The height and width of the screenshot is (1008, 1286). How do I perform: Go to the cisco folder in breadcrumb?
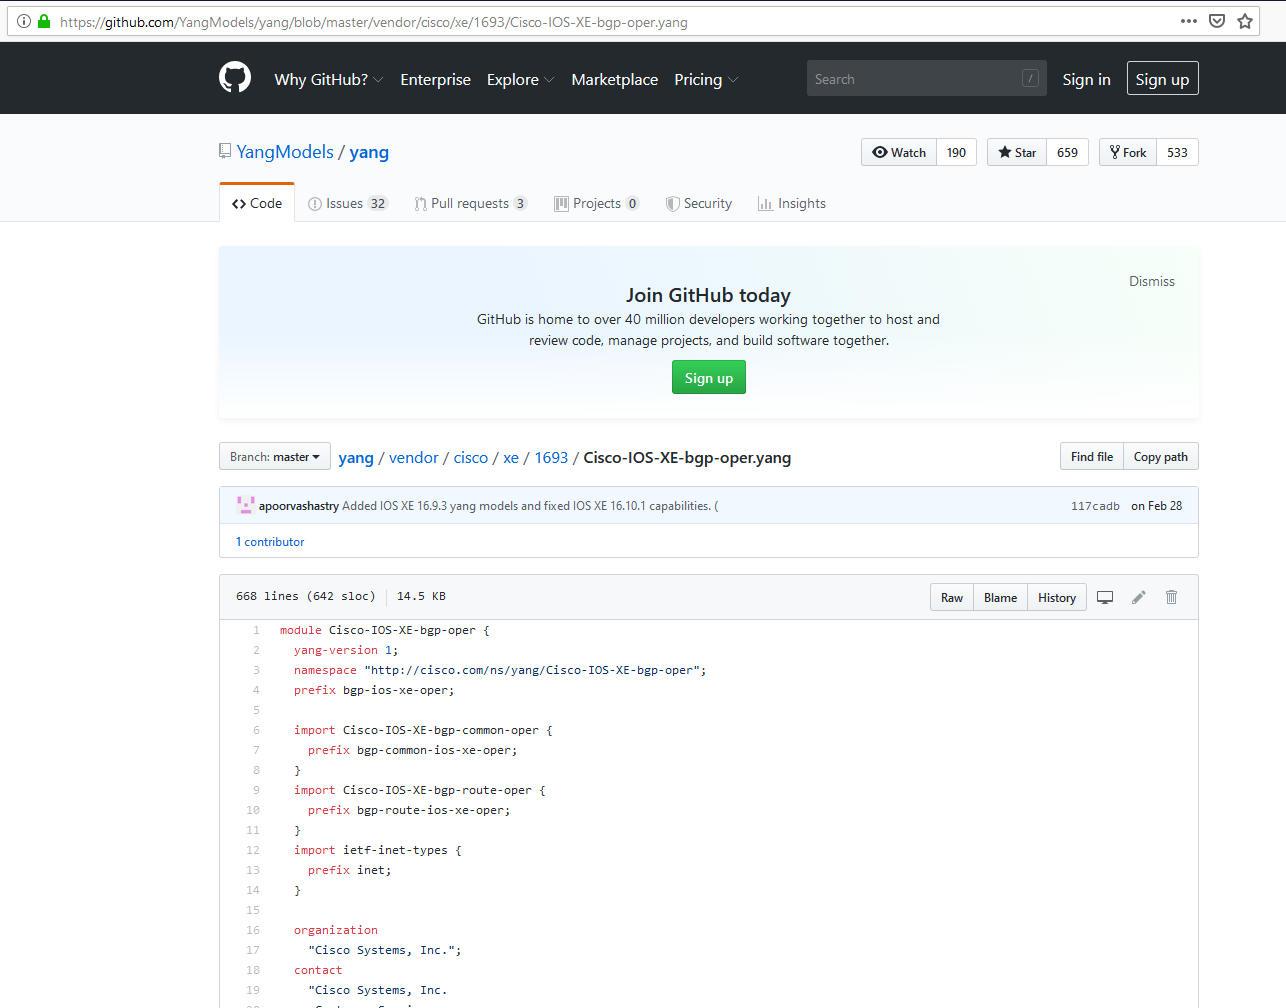tap(471, 457)
